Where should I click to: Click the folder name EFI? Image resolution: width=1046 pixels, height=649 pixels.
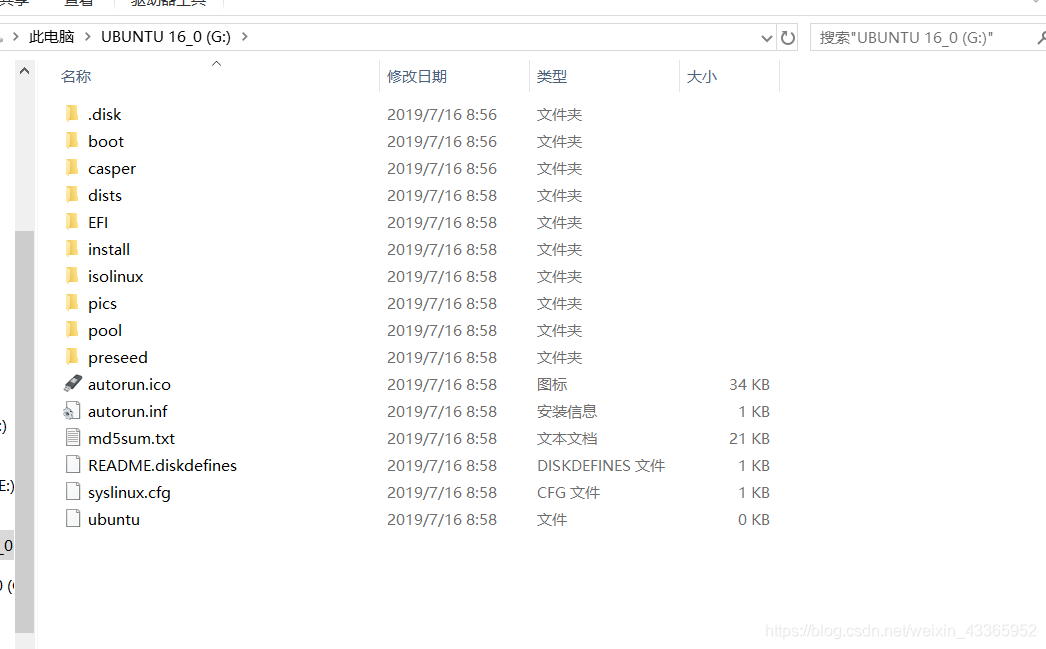(x=98, y=222)
